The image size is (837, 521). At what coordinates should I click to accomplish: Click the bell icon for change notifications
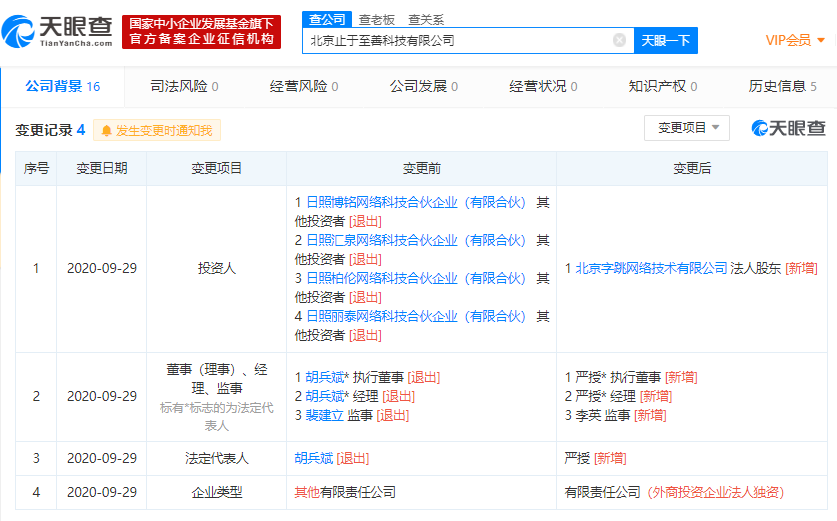pos(106,130)
